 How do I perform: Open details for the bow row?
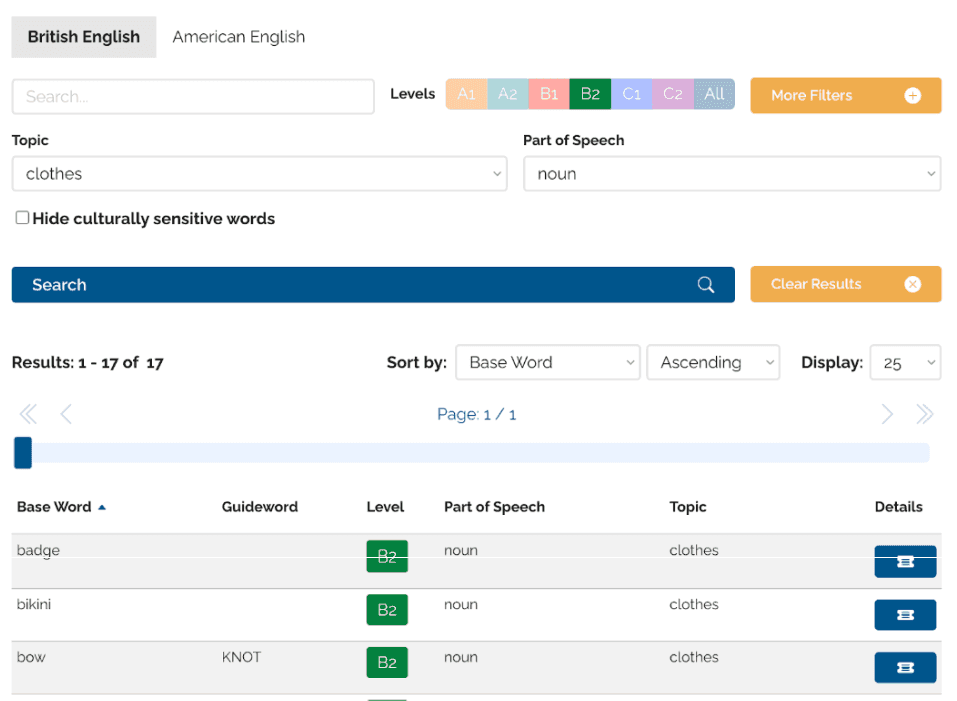coord(905,667)
